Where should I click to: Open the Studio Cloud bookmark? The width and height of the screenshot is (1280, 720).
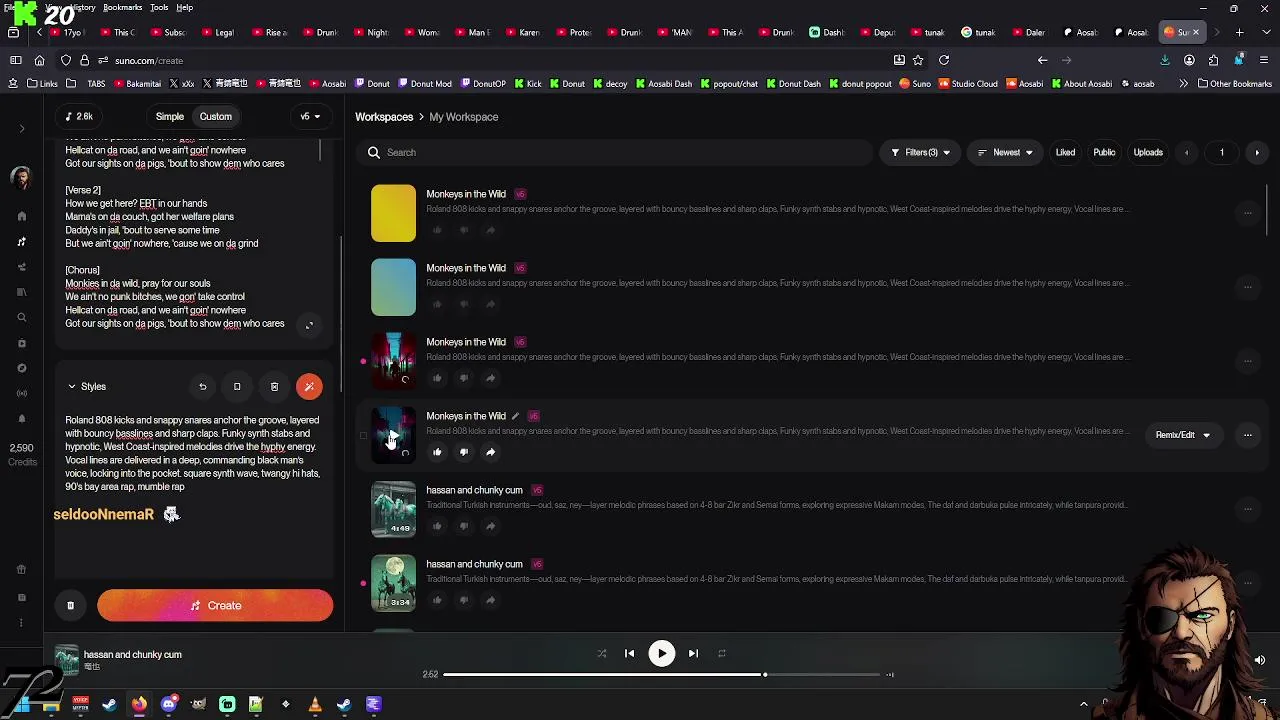(x=968, y=84)
